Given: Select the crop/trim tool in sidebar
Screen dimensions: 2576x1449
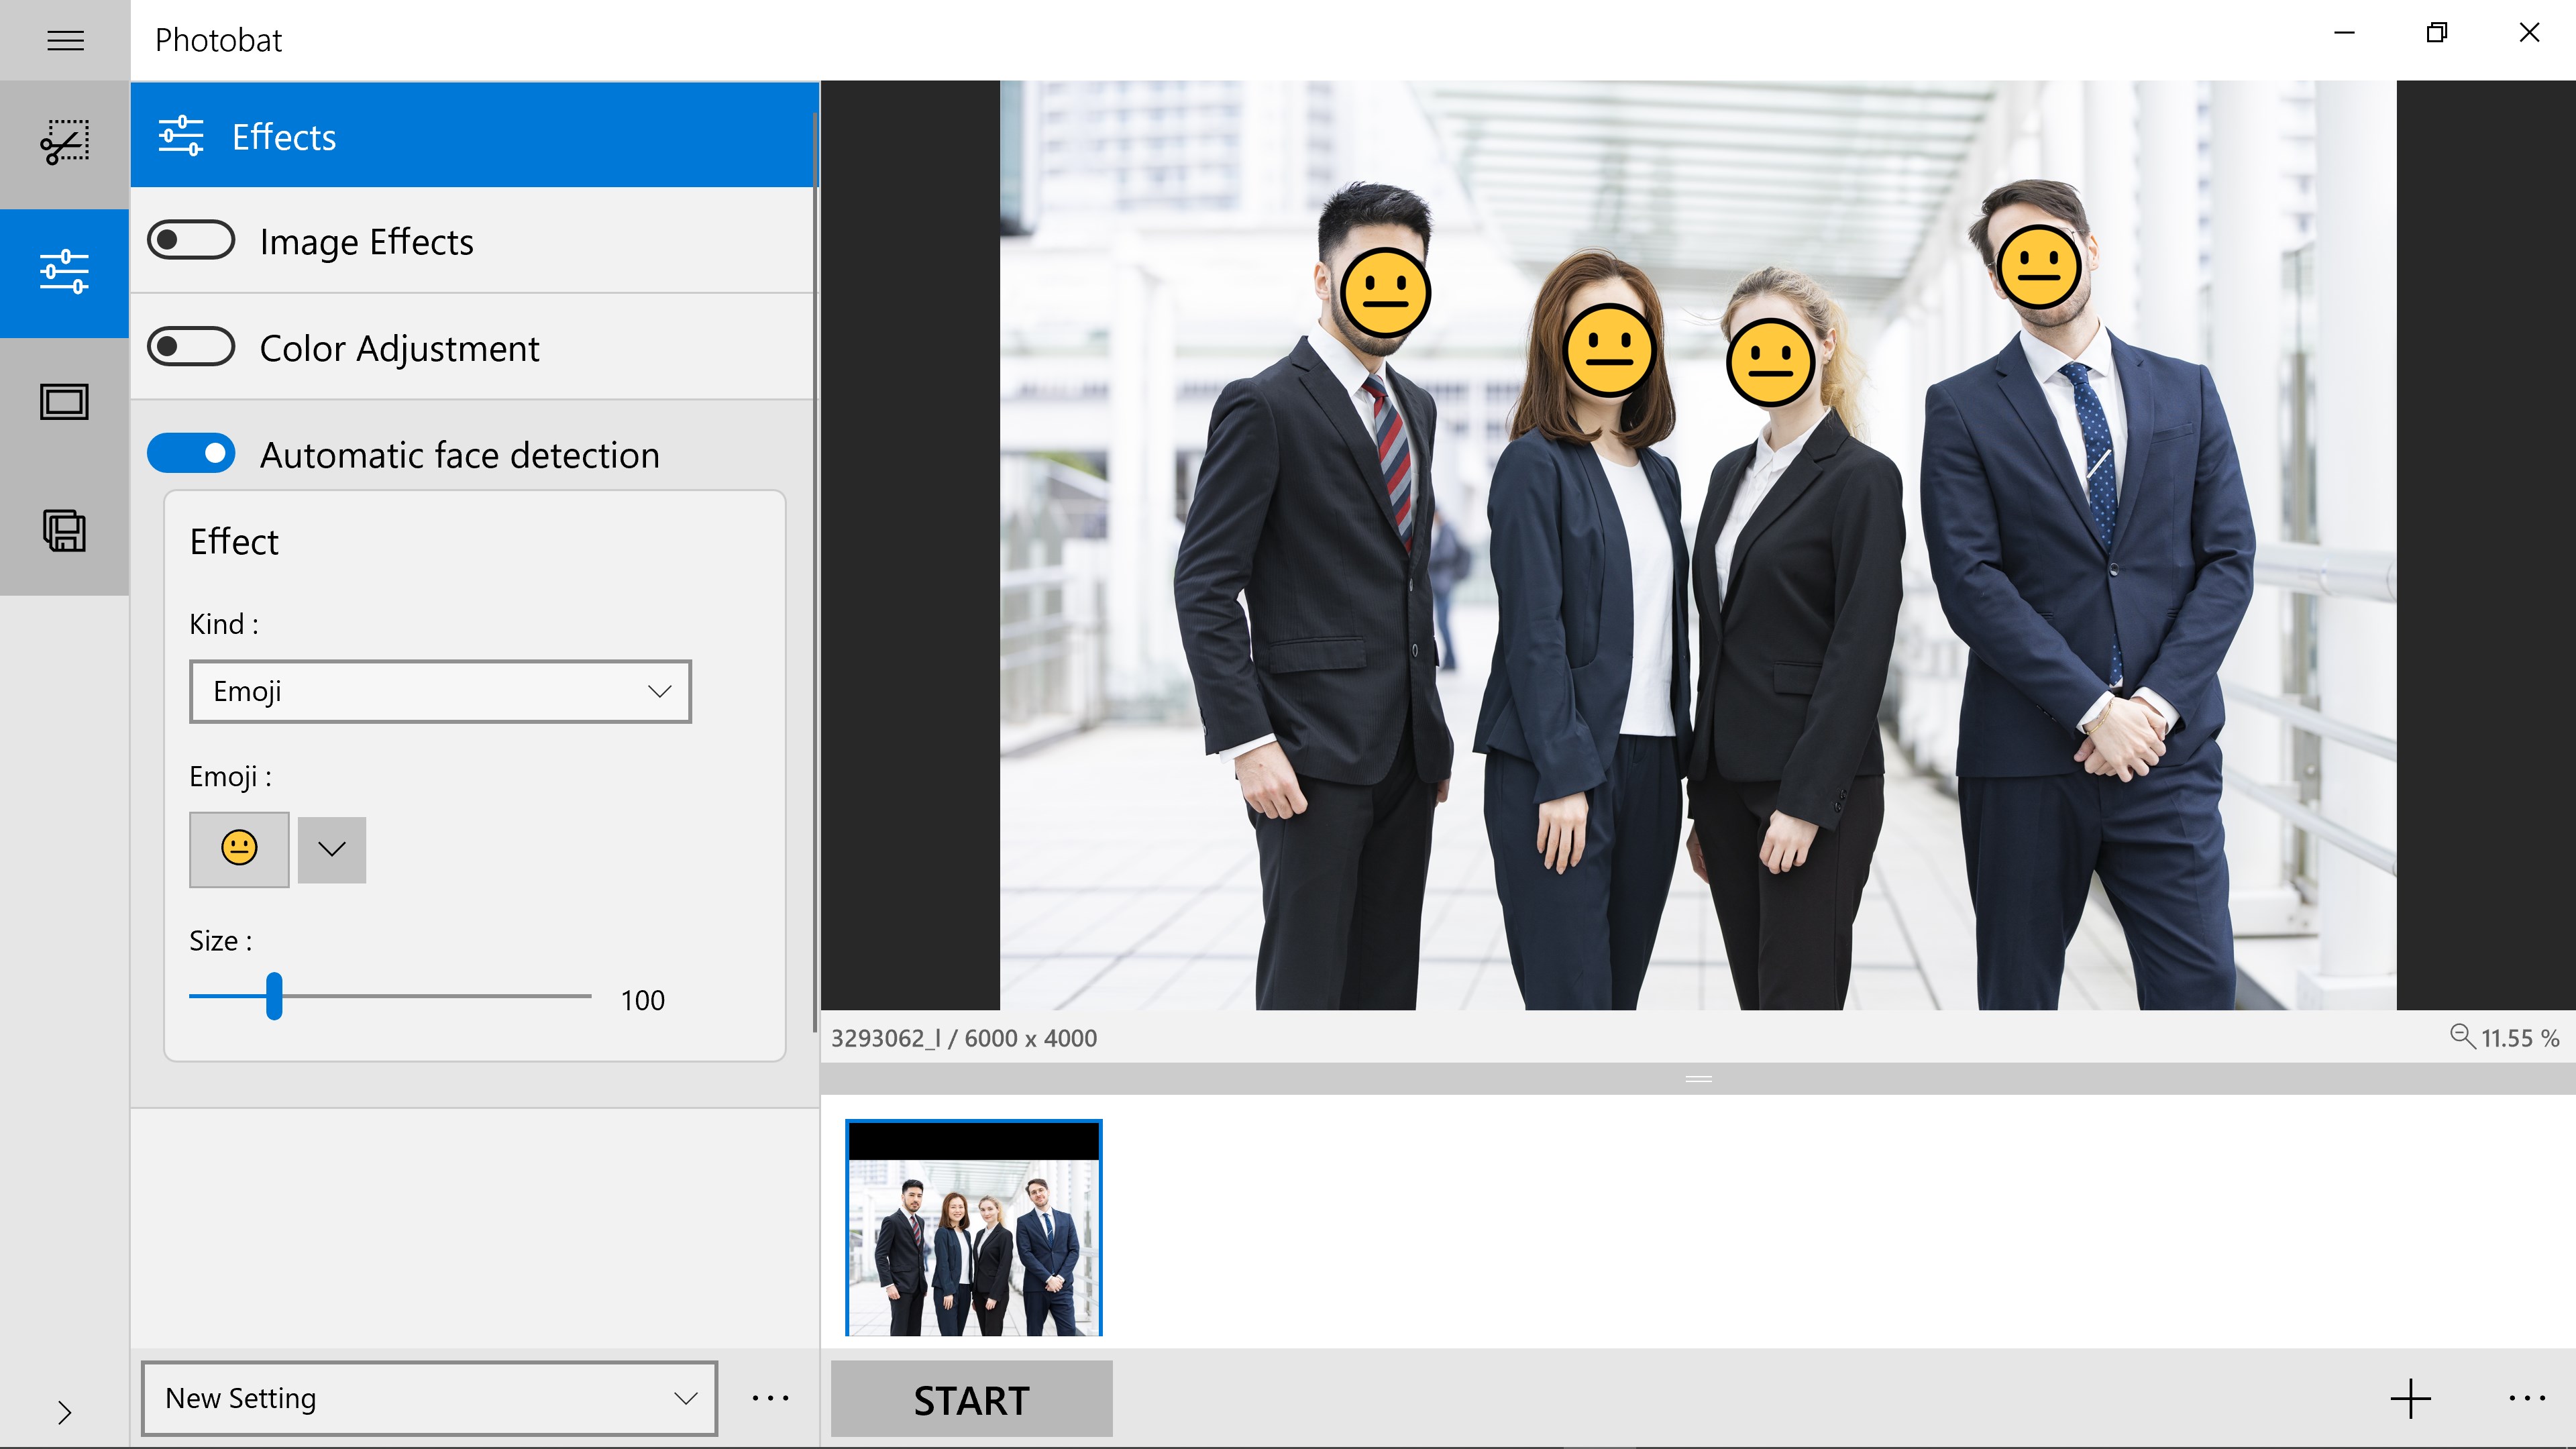Looking at the screenshot, I should pos(65,143).
